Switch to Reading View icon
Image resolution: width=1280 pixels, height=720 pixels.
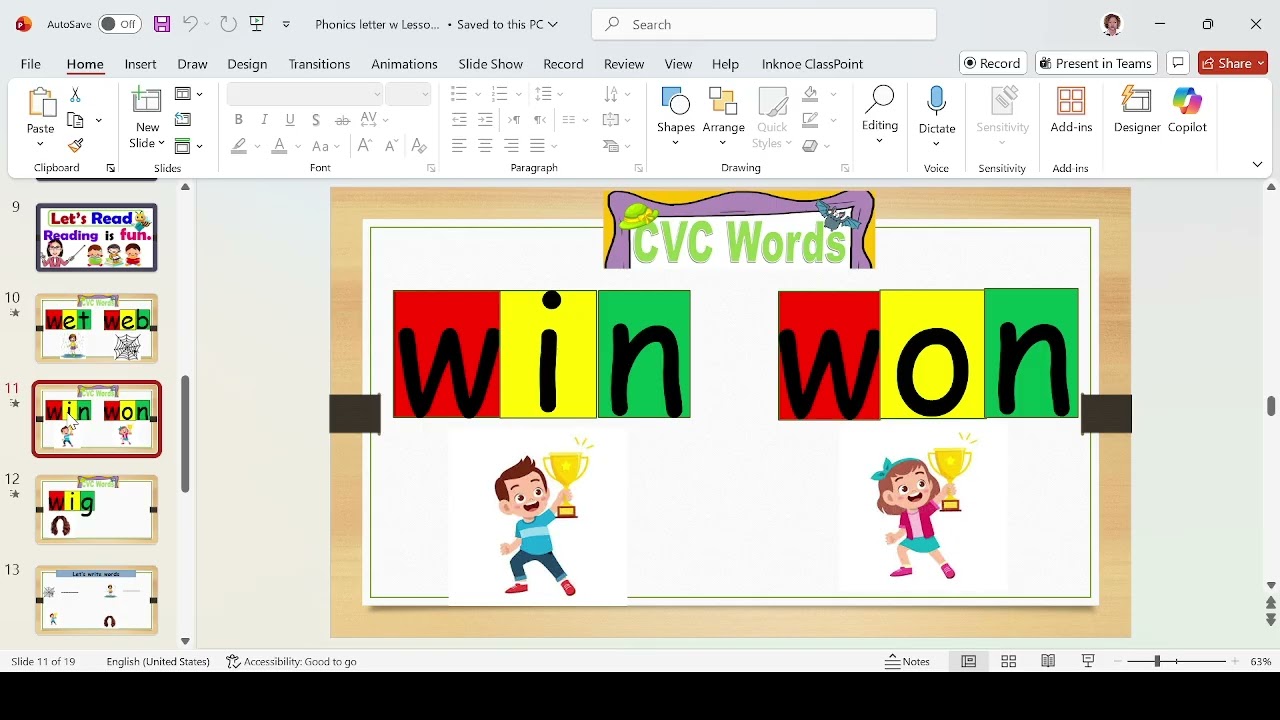(1048, 661)
